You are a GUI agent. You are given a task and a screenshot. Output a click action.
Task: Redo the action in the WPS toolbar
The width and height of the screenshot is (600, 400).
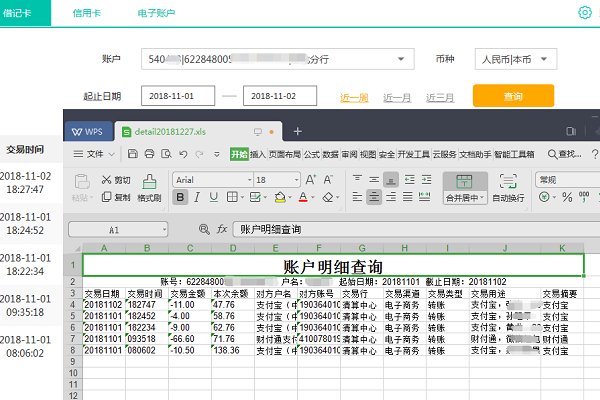[x=199, y=154]
